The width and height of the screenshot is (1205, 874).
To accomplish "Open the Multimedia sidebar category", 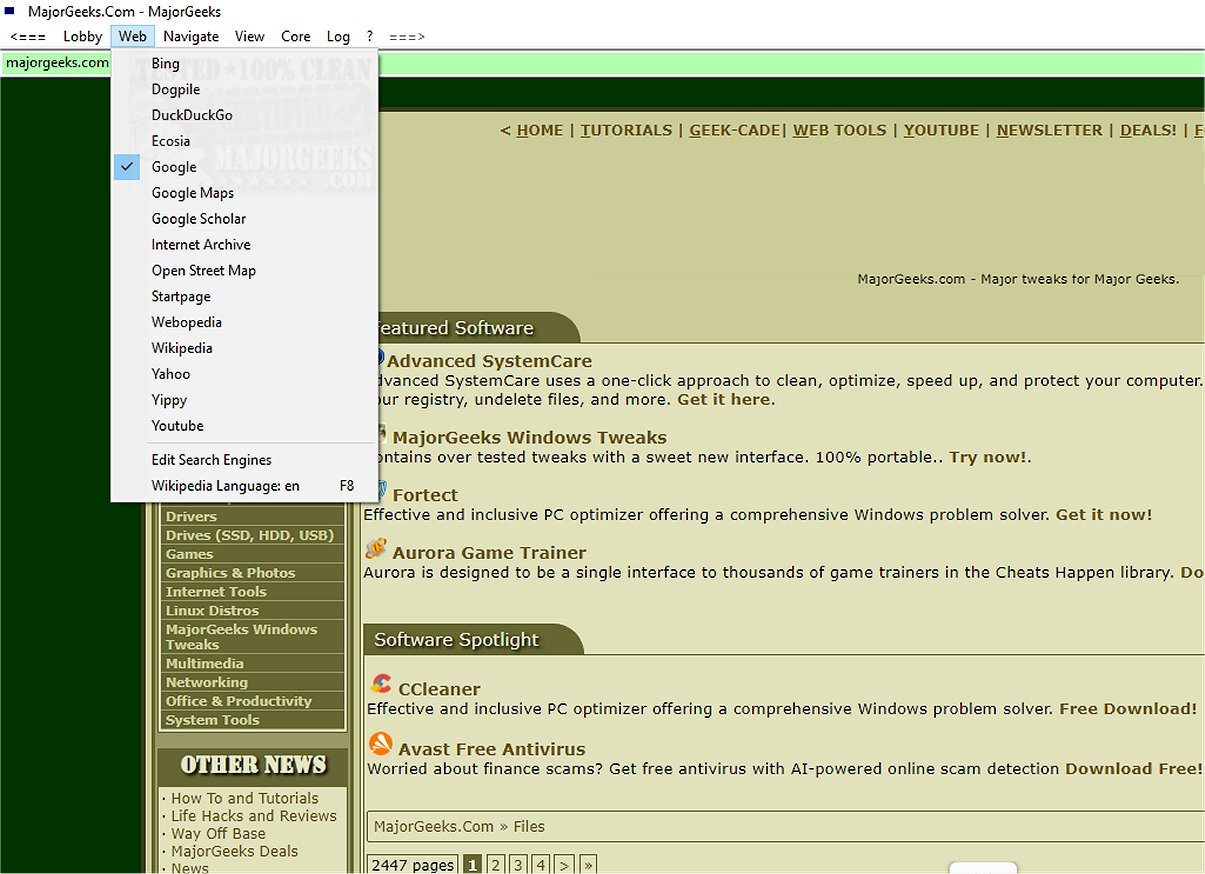I will [204, 664].
